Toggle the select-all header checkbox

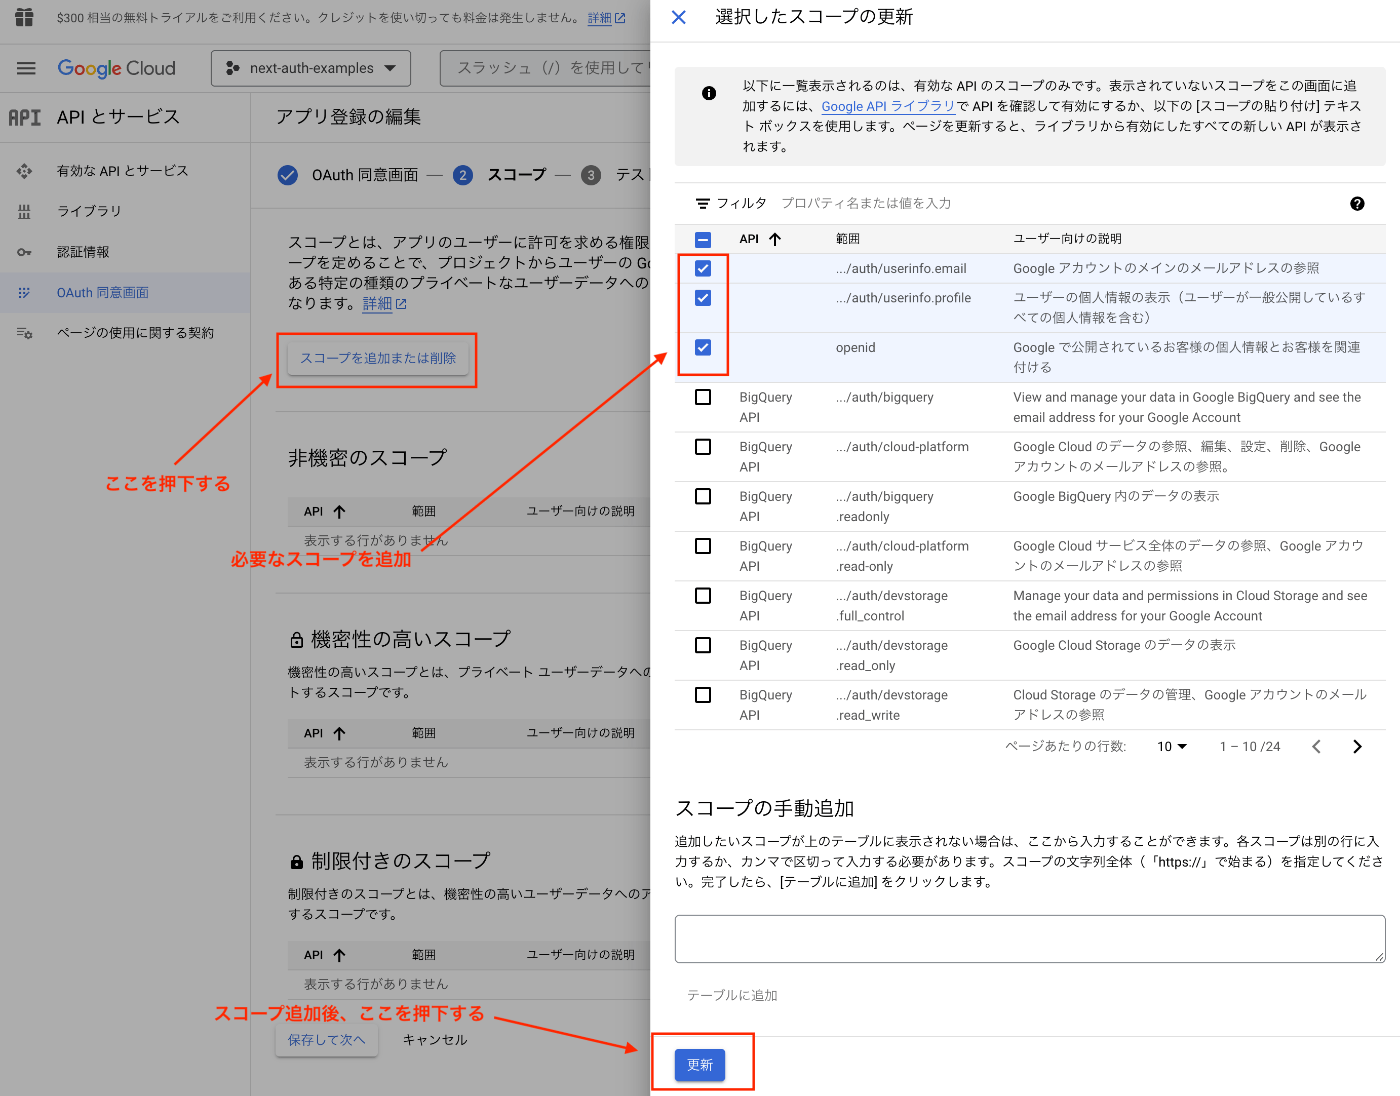click(703, 239)
